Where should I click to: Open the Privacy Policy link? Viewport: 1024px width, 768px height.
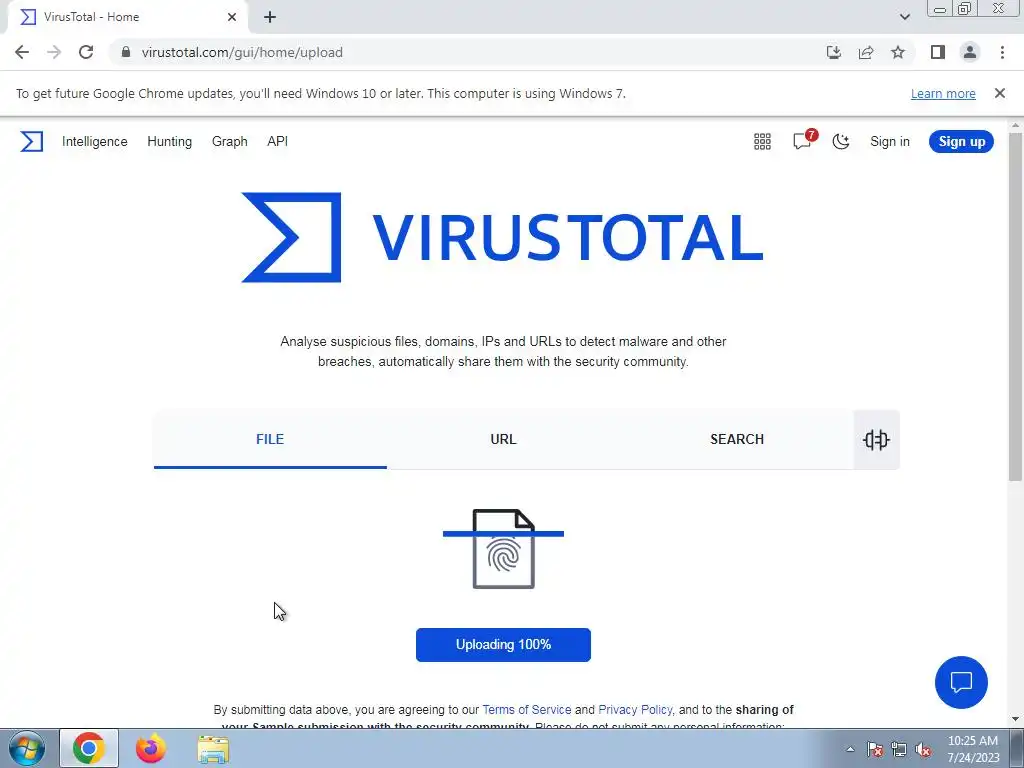(635, 710)
